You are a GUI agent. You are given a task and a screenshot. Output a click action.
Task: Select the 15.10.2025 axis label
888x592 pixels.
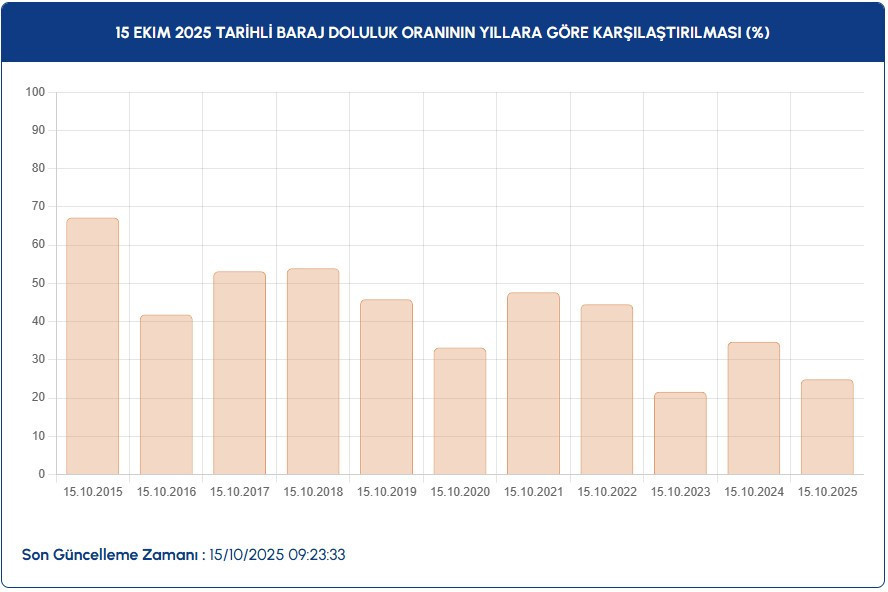828,492
